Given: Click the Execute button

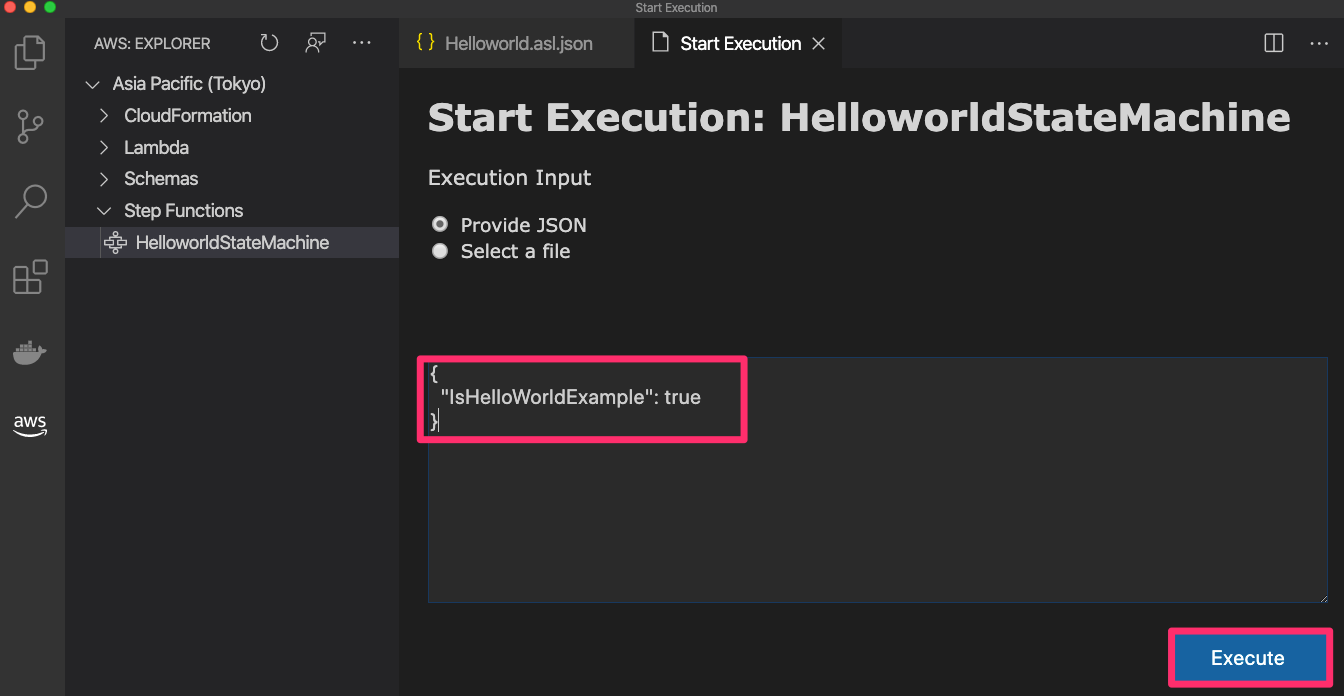Looking at the screenshot, I should click(1249, 657).
